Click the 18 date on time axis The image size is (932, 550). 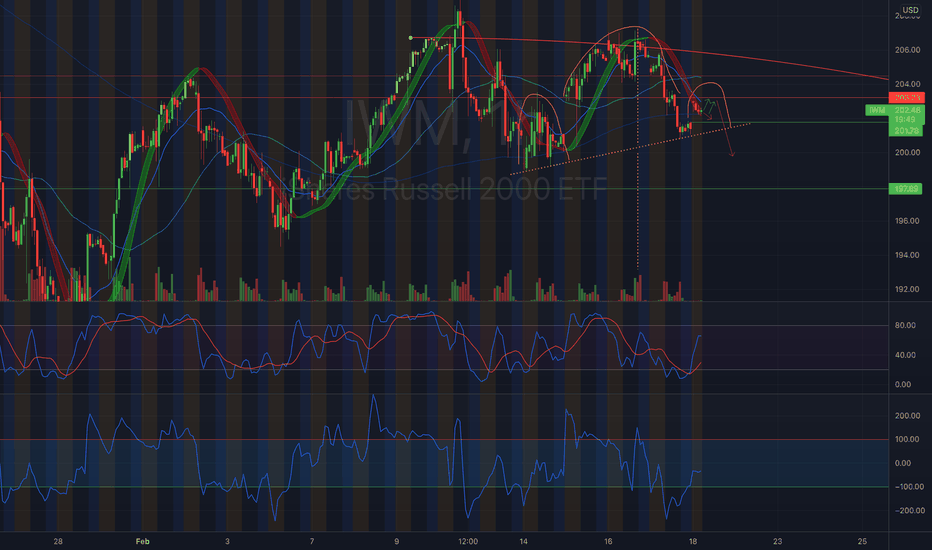click(692, 542)
